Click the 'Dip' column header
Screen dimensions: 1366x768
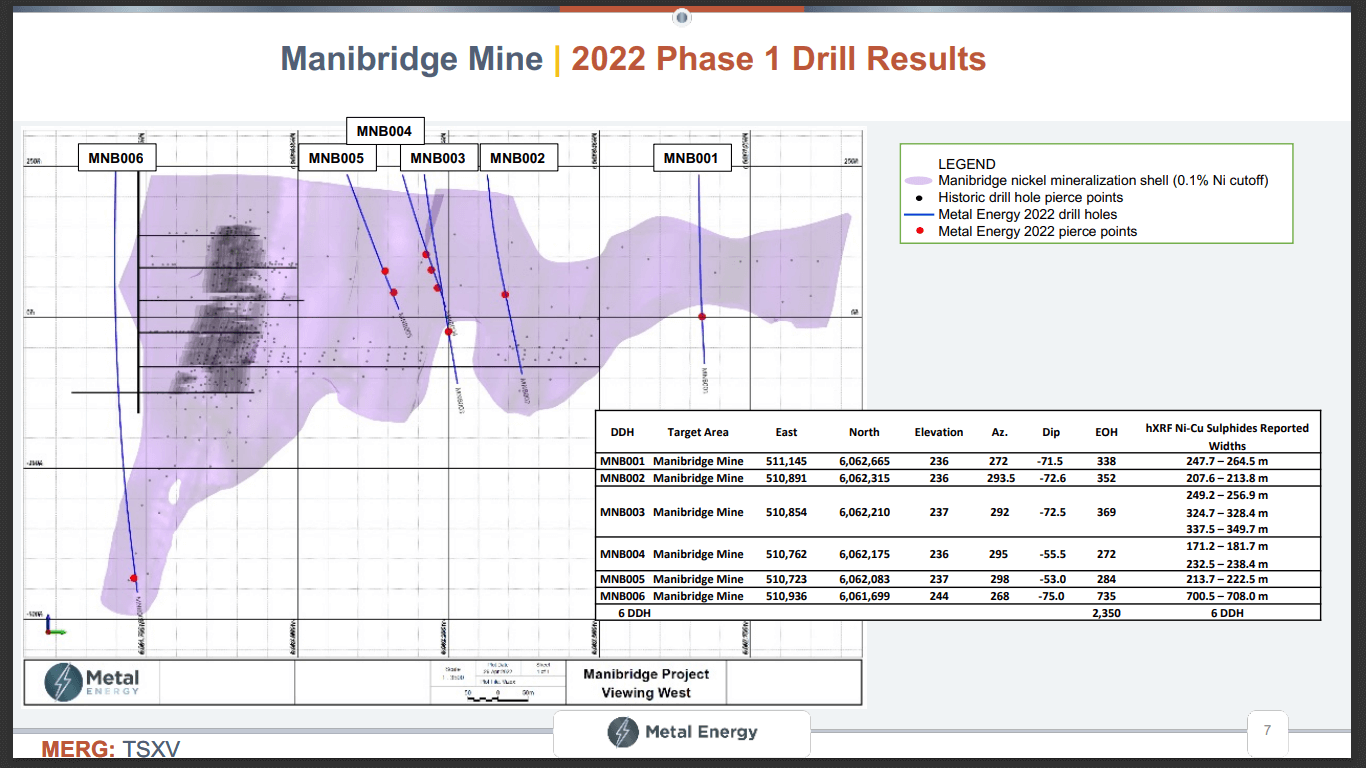tap(1051, 432)
